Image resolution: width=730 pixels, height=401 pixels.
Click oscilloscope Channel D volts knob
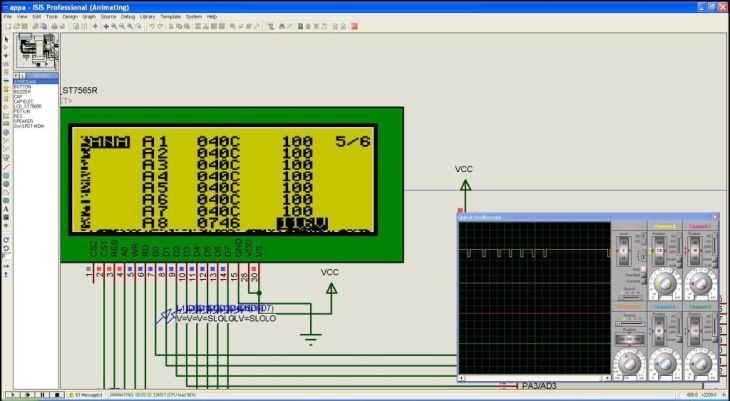click(700, 363)
